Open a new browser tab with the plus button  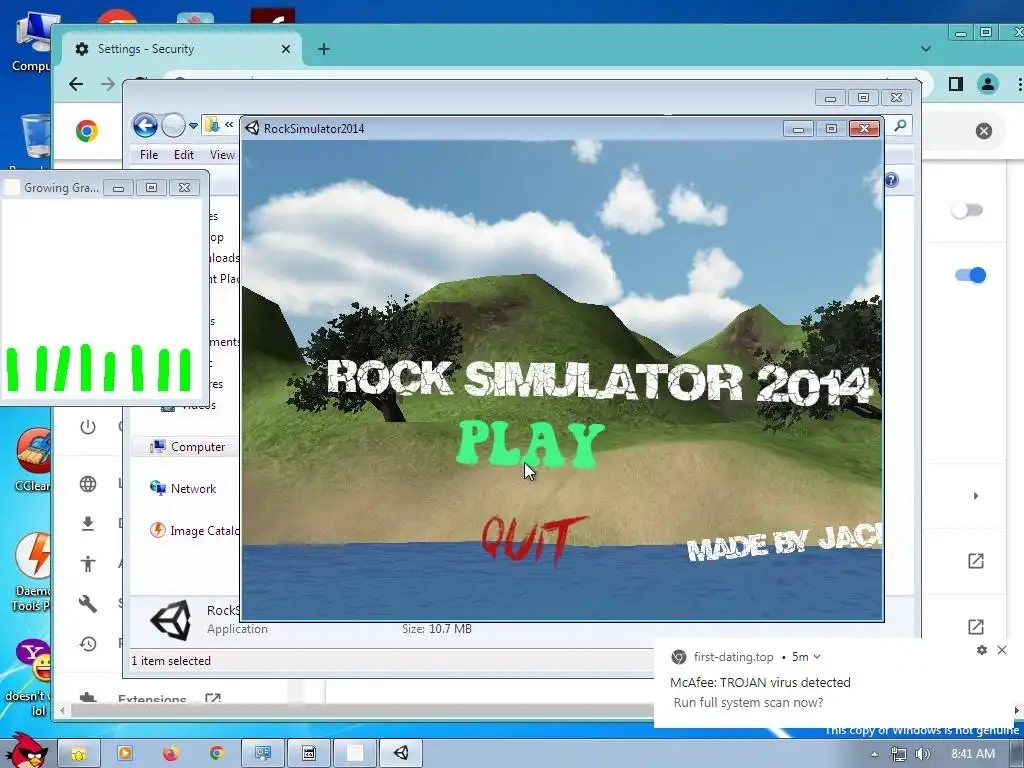324,49
